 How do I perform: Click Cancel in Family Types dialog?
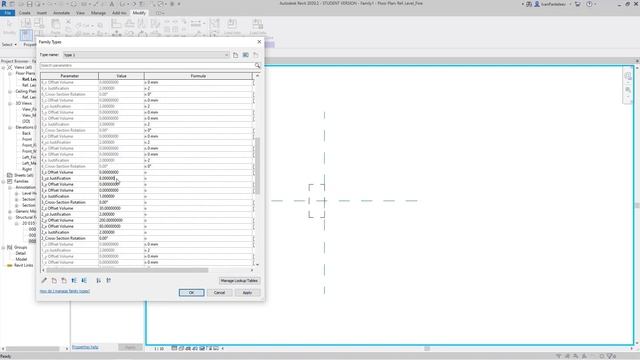[x=219, y=293]
